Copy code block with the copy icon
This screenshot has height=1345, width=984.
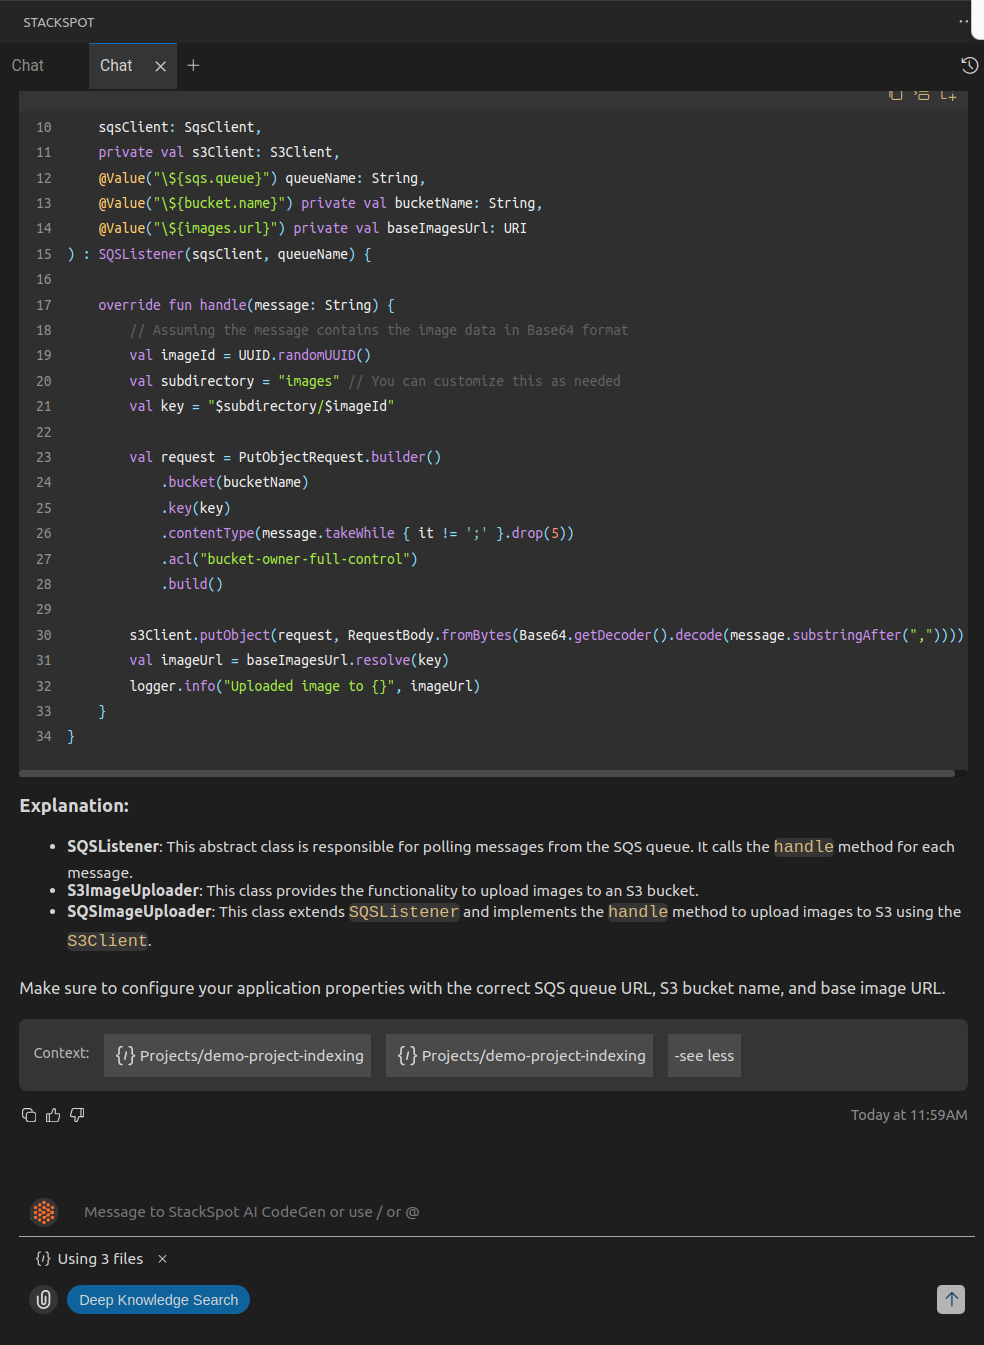[896, 95]
